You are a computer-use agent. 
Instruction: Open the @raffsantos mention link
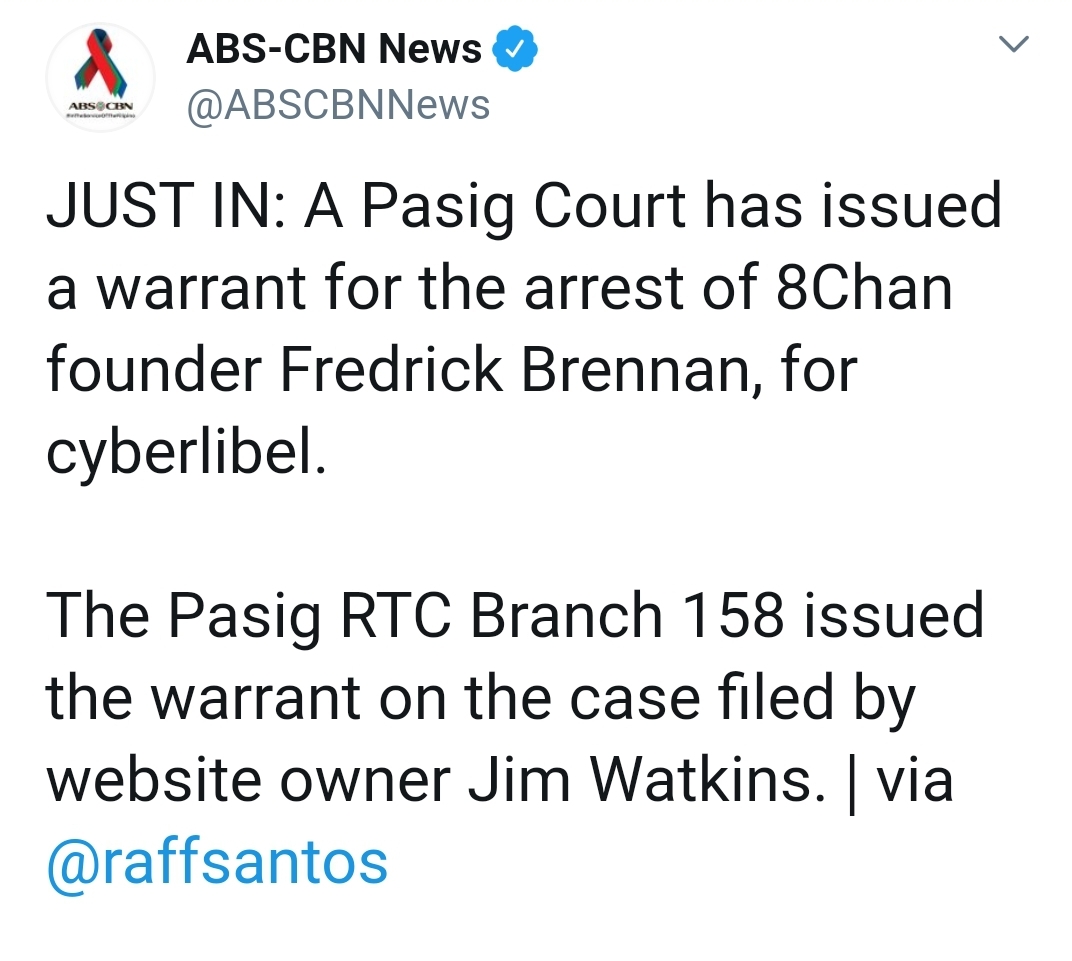217,863
